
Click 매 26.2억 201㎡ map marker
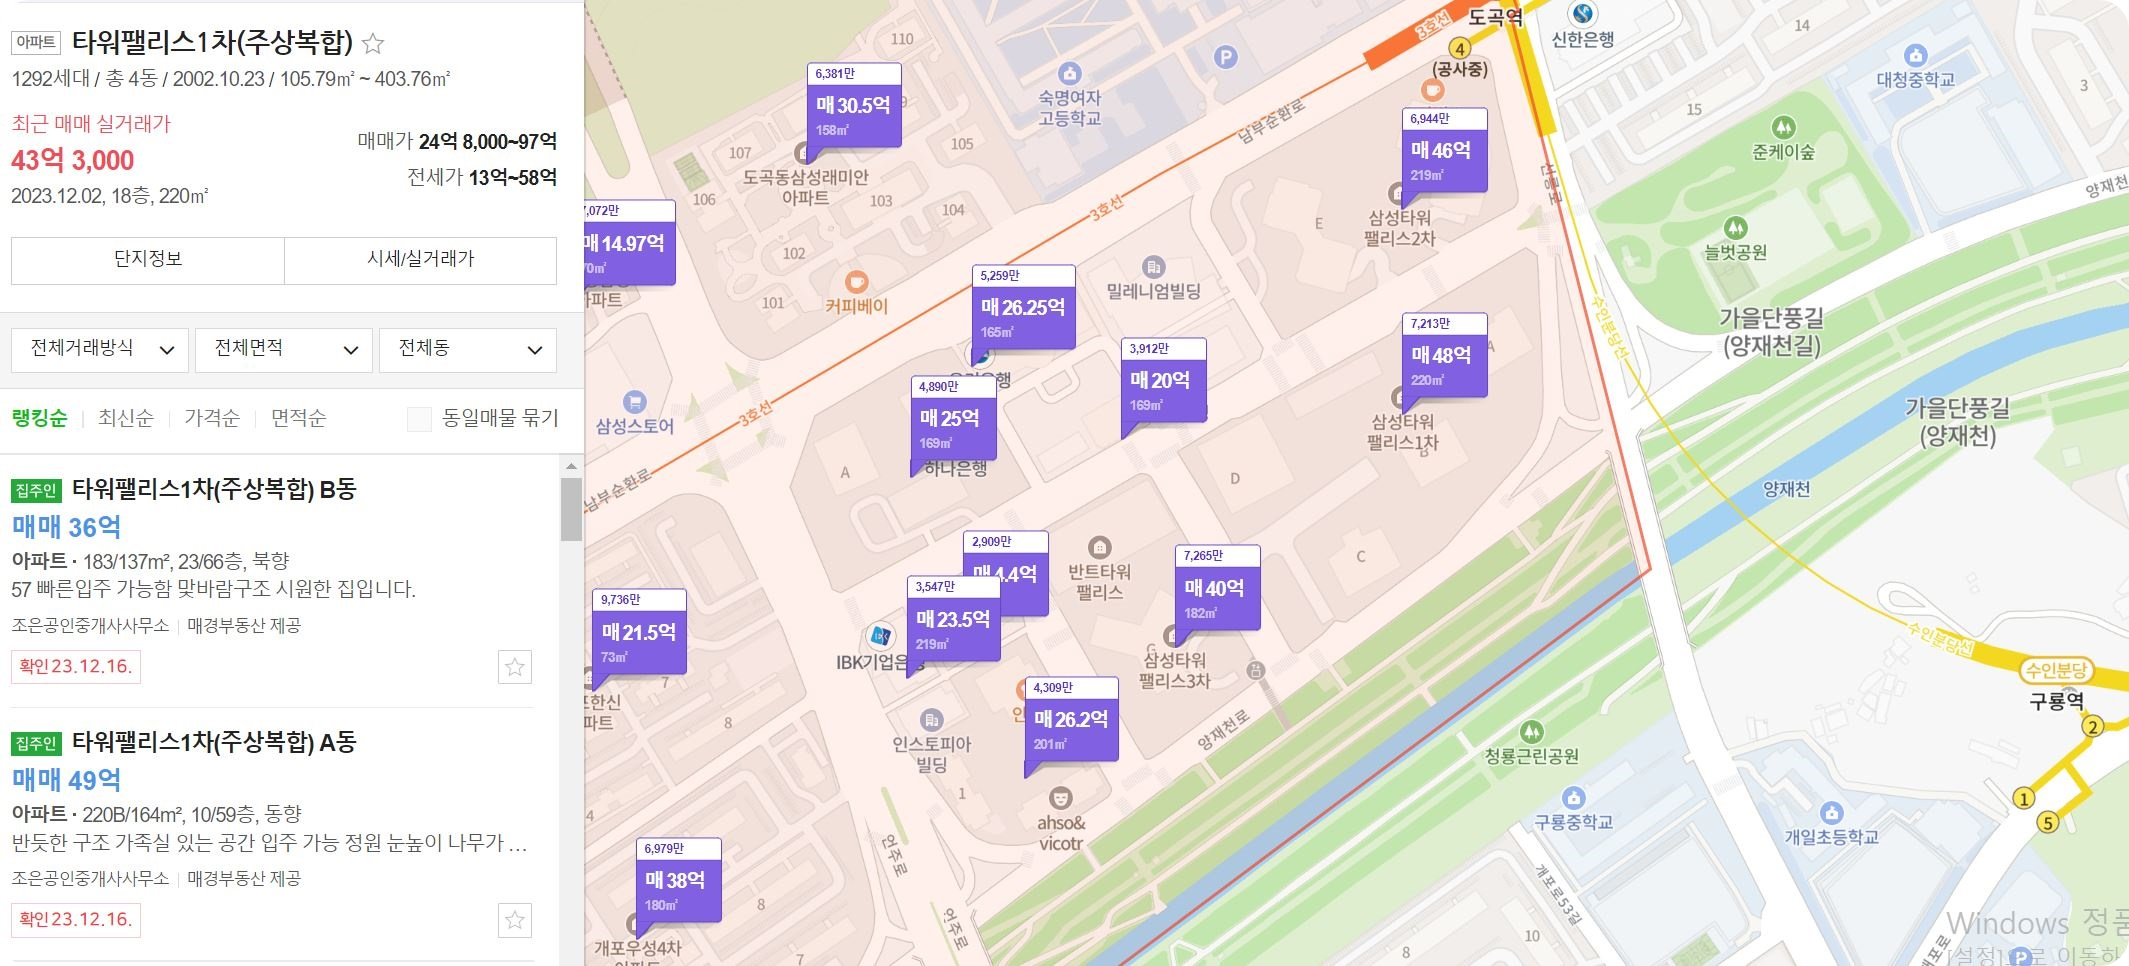click(1072, 720)
